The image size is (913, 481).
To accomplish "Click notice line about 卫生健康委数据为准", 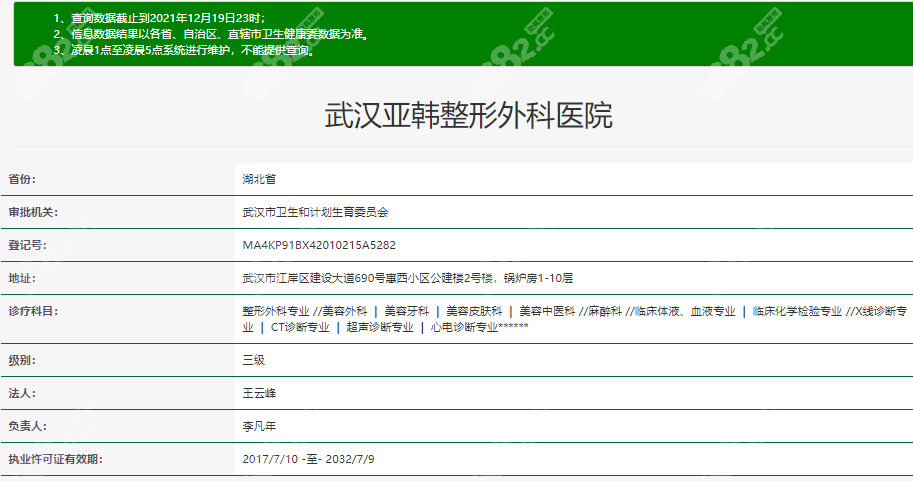I will (x=212, y=34).
